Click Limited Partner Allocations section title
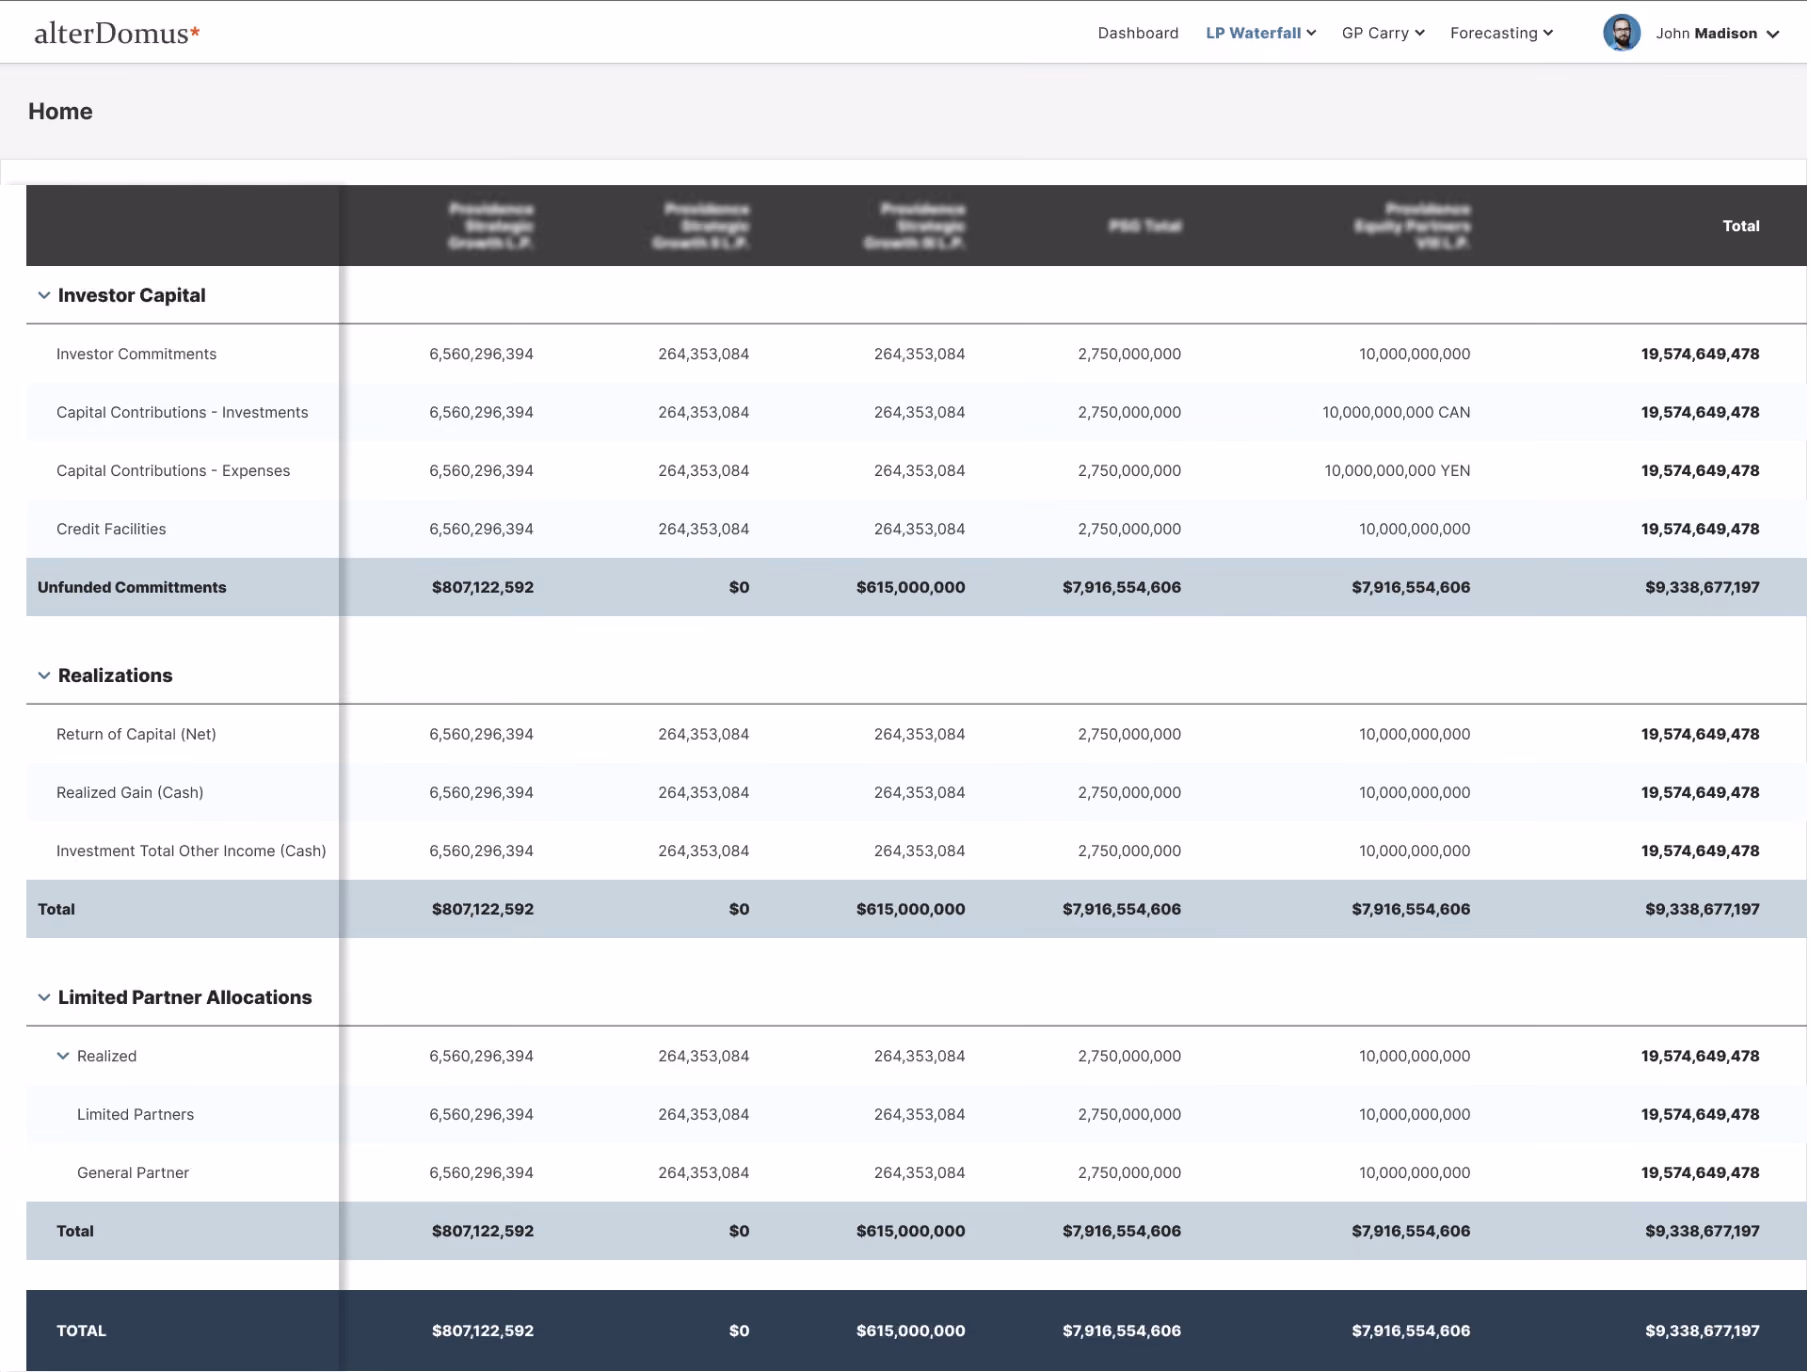This screenshot has height=1372, width=1810. pos(185,999)
